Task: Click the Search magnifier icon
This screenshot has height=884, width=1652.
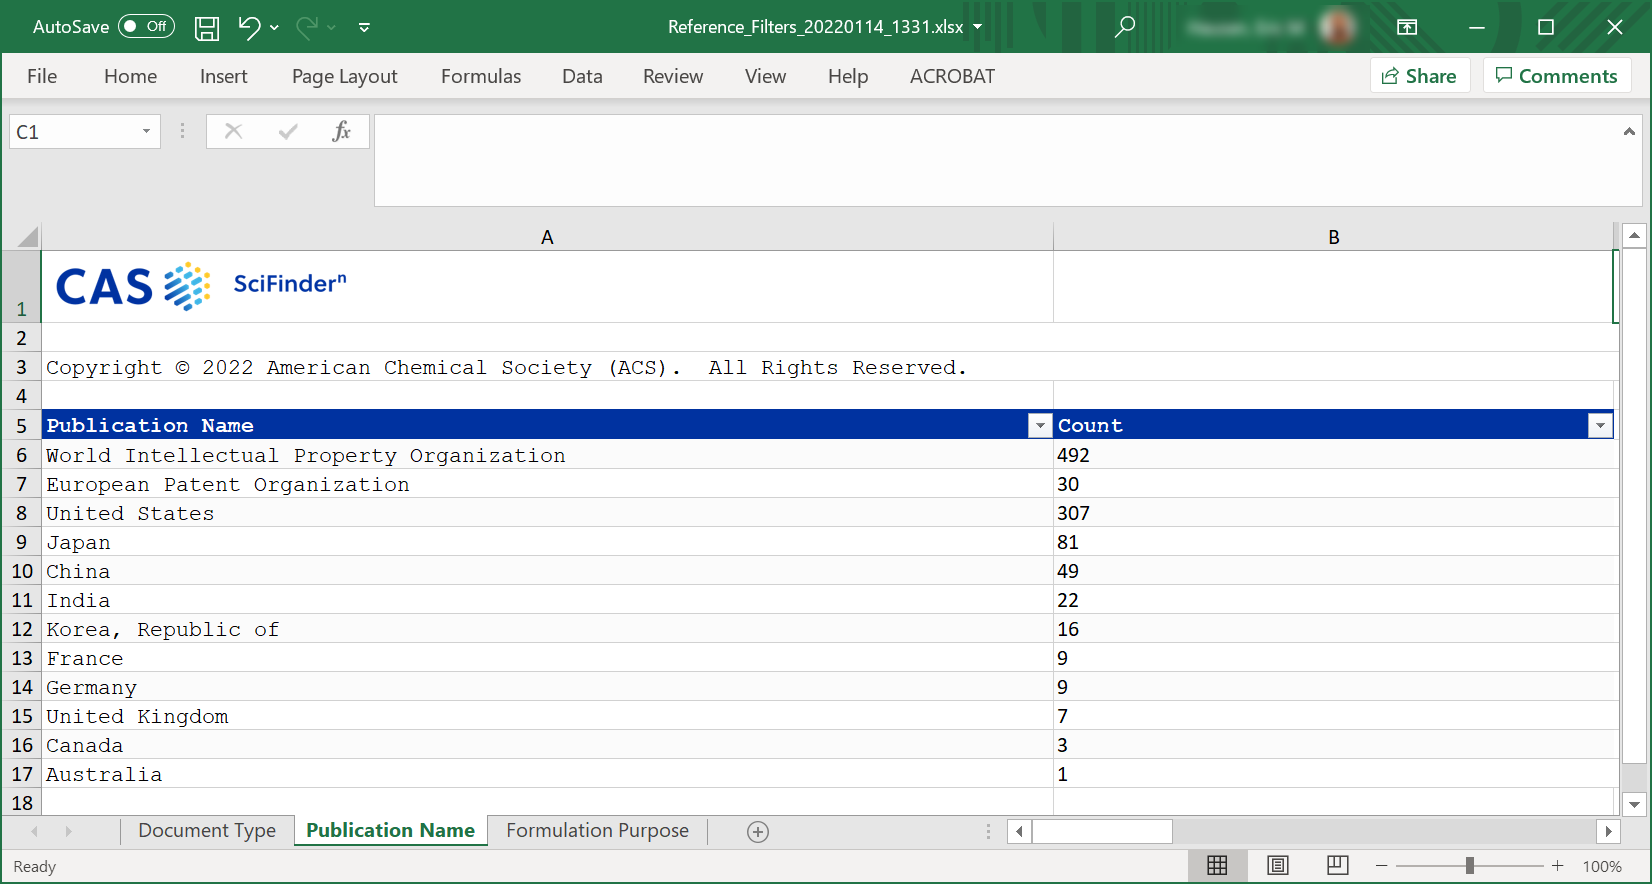Action: tap(1125, 27)
